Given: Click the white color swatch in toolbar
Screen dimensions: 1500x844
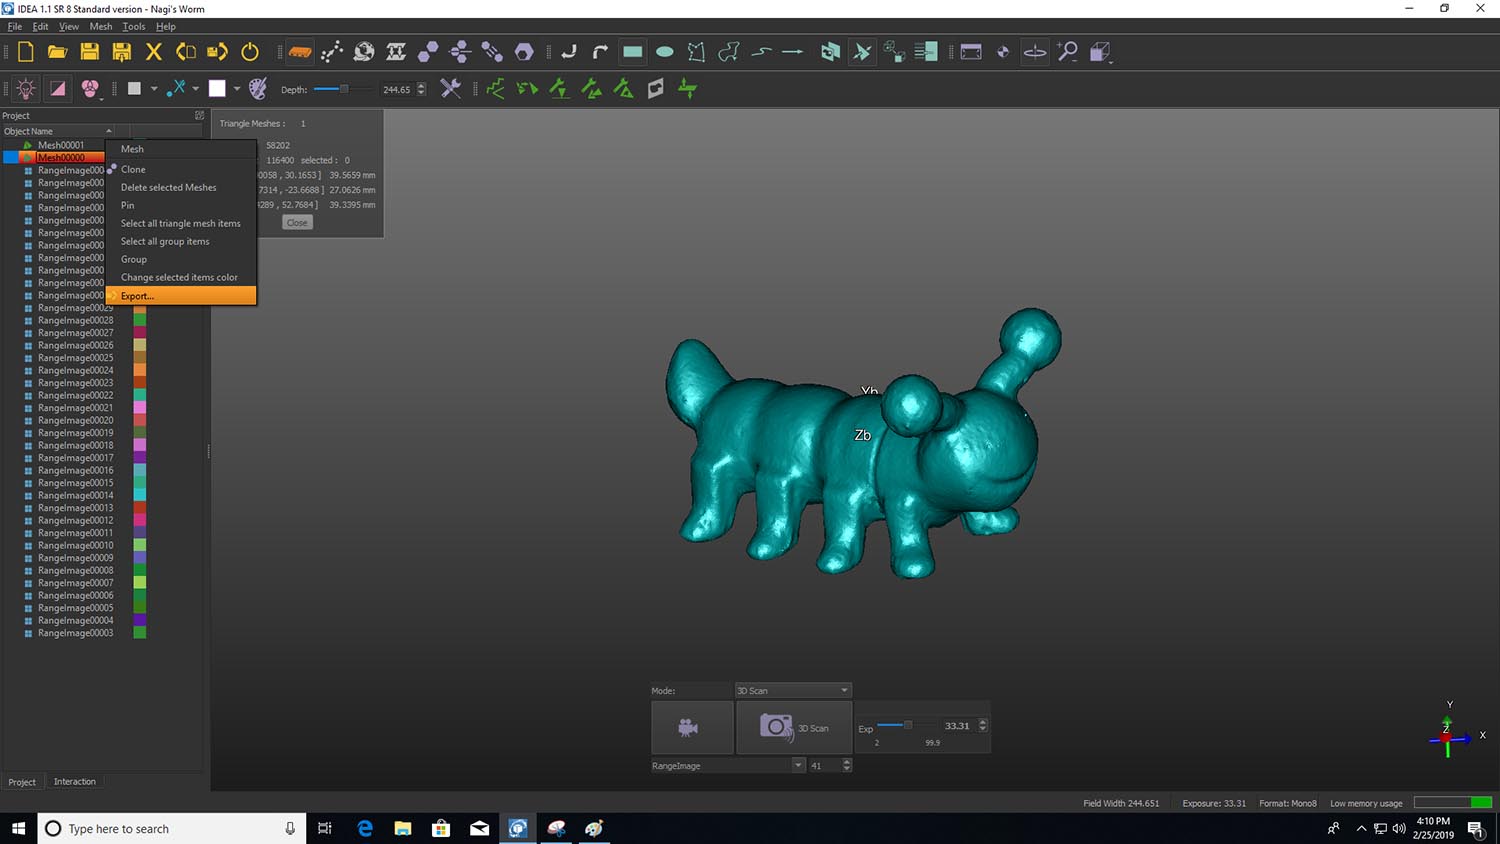Looking at the screenshot, I should pyautogui.click(x=217, y=89).
